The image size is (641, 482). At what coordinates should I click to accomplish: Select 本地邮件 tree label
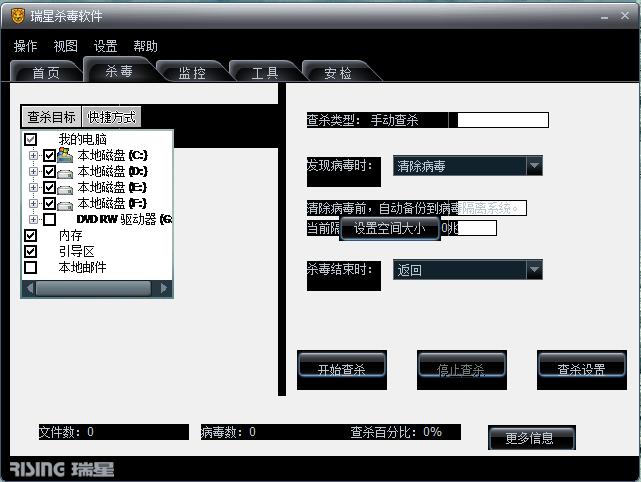(83, 267)
